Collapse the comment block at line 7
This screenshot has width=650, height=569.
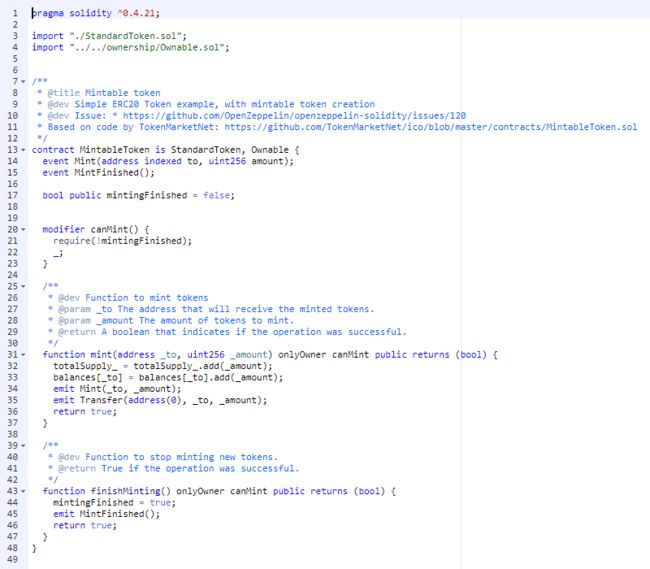23,82
